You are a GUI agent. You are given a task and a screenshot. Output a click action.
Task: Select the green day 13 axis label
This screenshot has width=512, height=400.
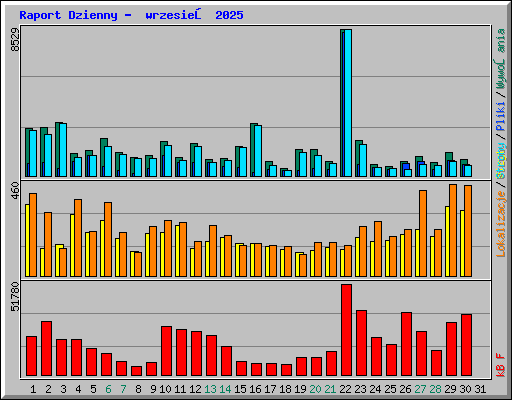click(x=210, y=389)
